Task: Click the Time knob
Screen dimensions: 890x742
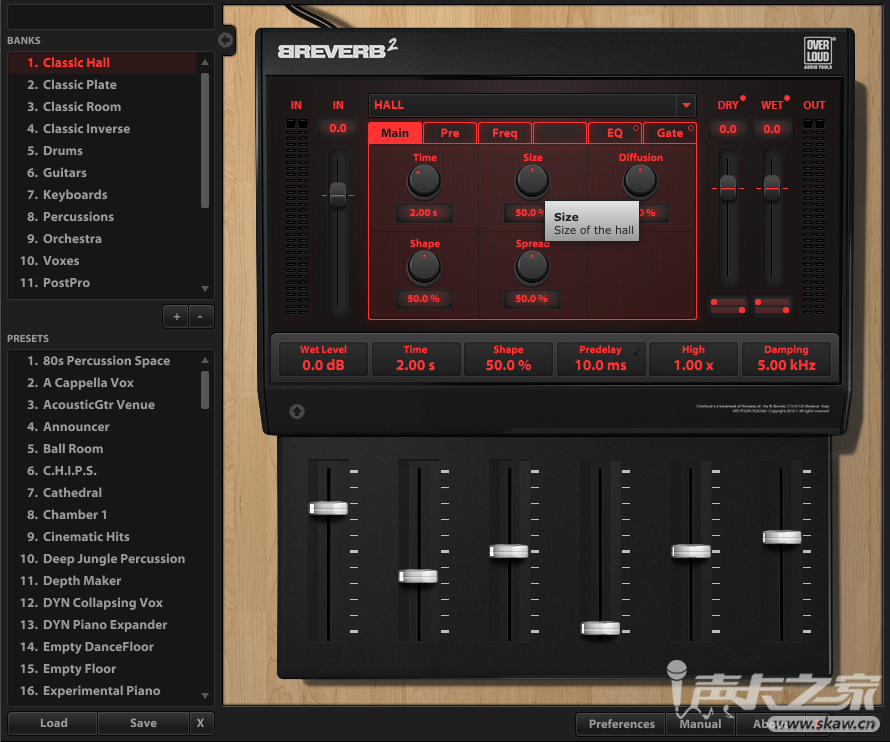Action: point(424,181)
